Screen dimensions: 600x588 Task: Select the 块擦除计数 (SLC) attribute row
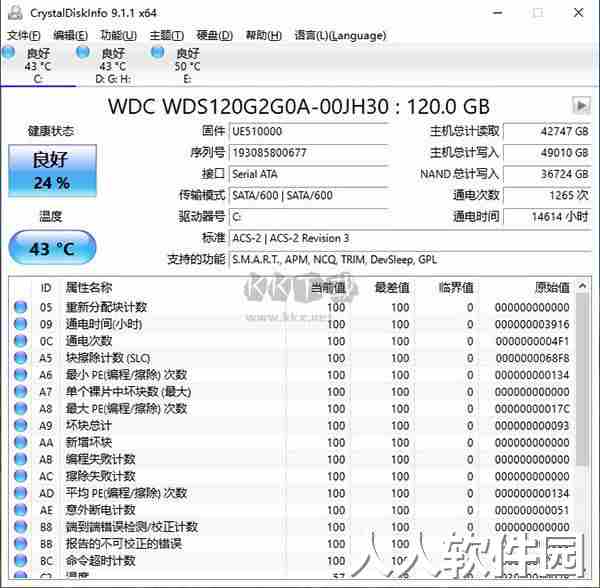click(292, 358)
